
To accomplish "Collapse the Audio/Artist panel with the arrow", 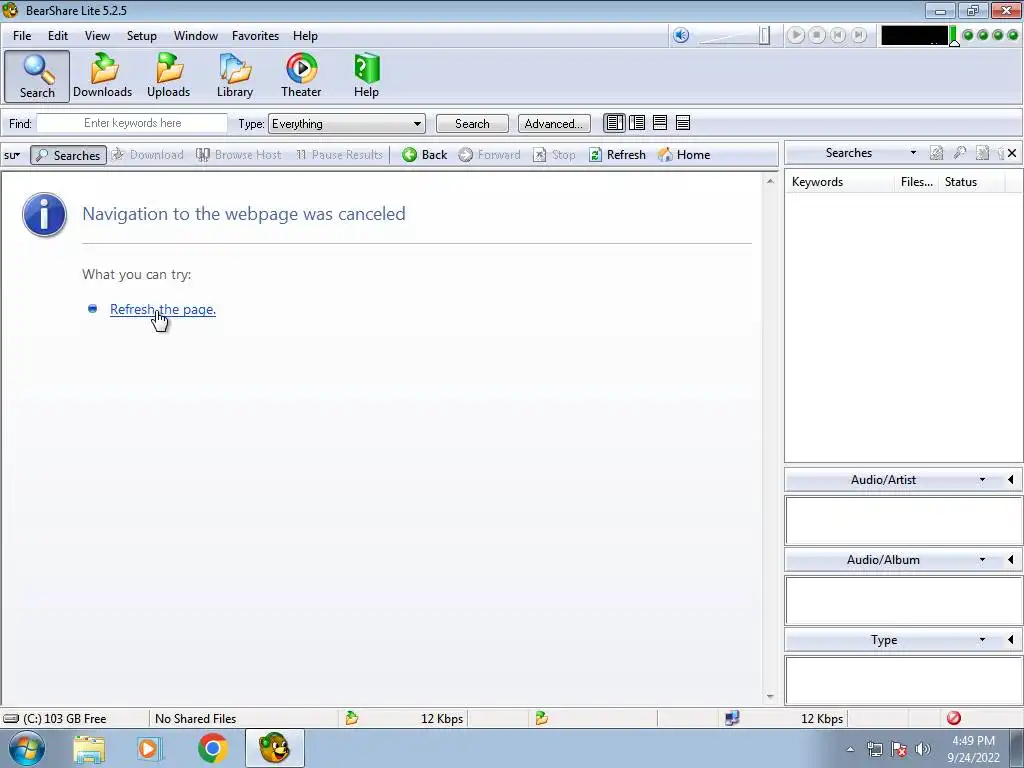I will [1010, 480].
